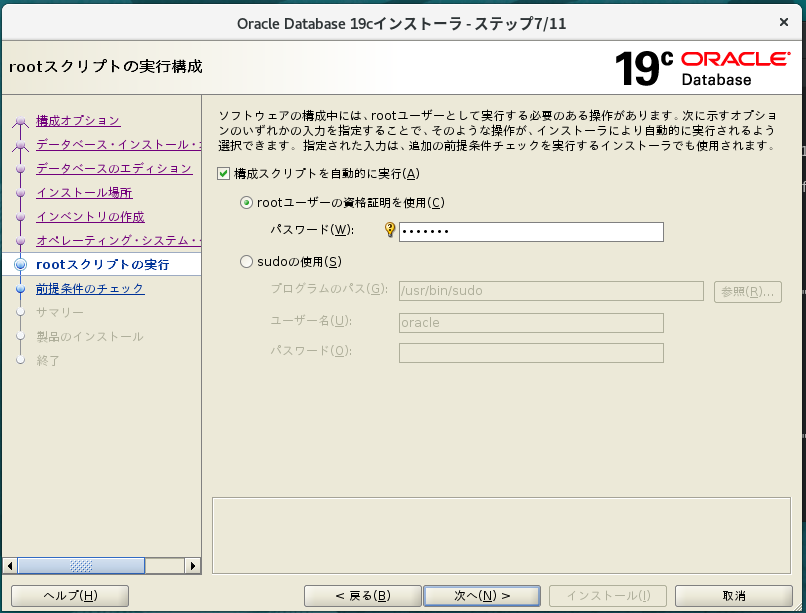The image size is (806, 613).
Task: Go back with 戻る(B) button
Action: (x=363, y=596)
